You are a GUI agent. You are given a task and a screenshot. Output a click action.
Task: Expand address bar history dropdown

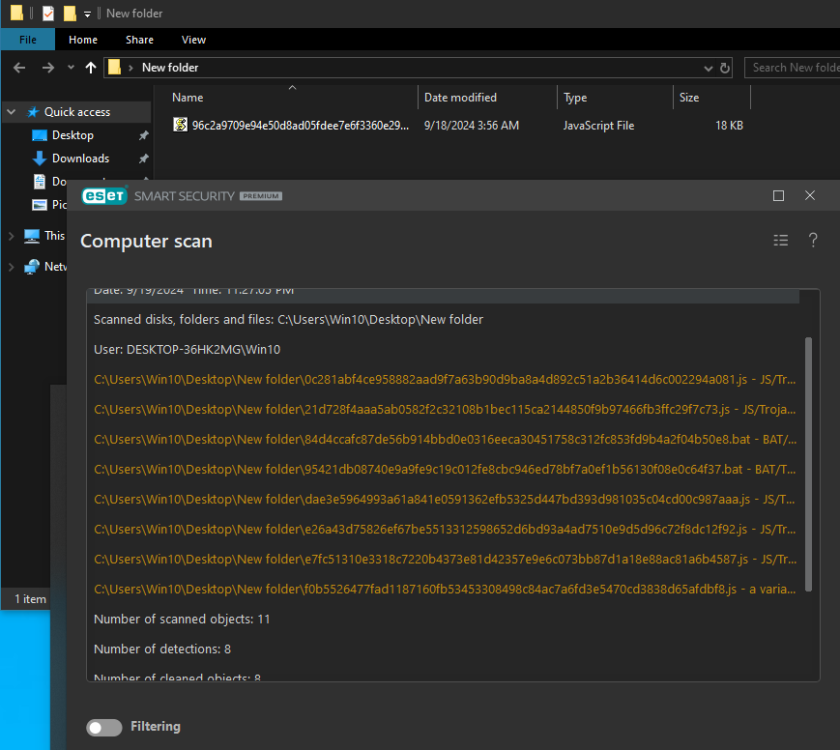tap(708, 68)
